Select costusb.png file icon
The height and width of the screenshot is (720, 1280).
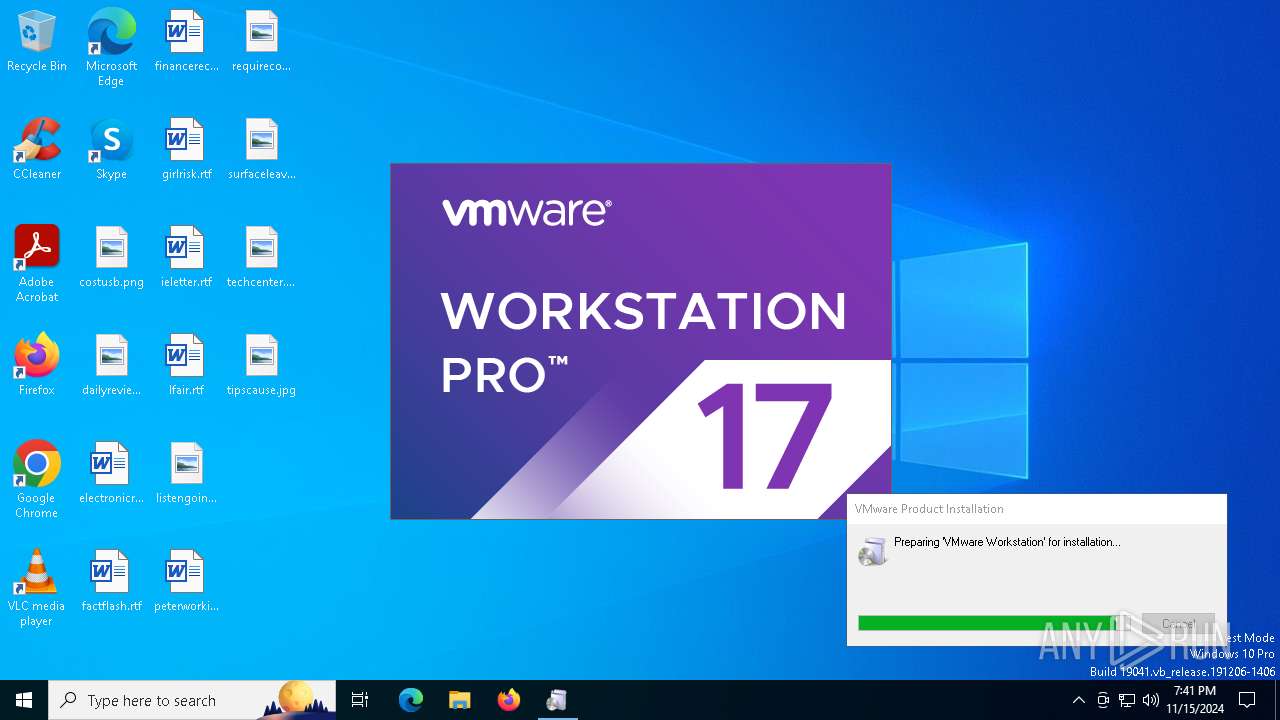click(x=111, y=258)
